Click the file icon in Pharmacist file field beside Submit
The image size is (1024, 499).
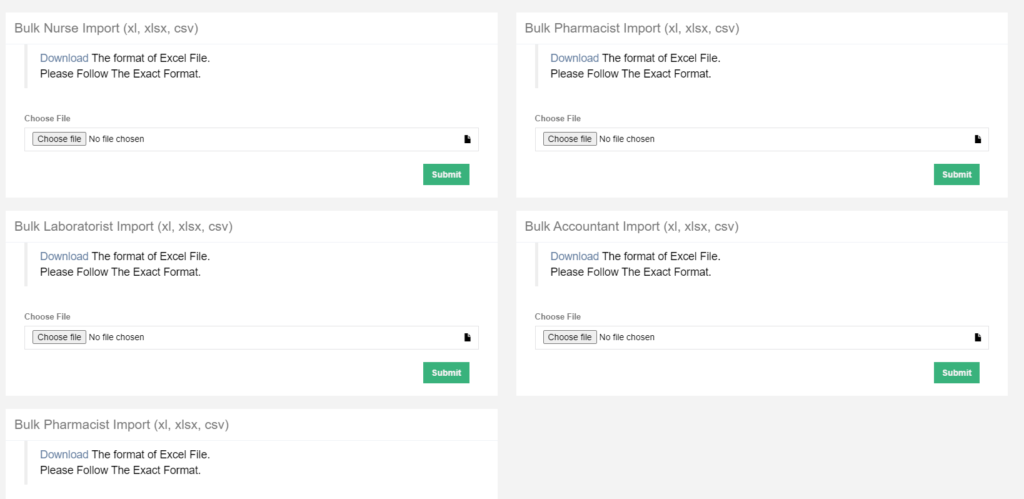pos(978,139)
